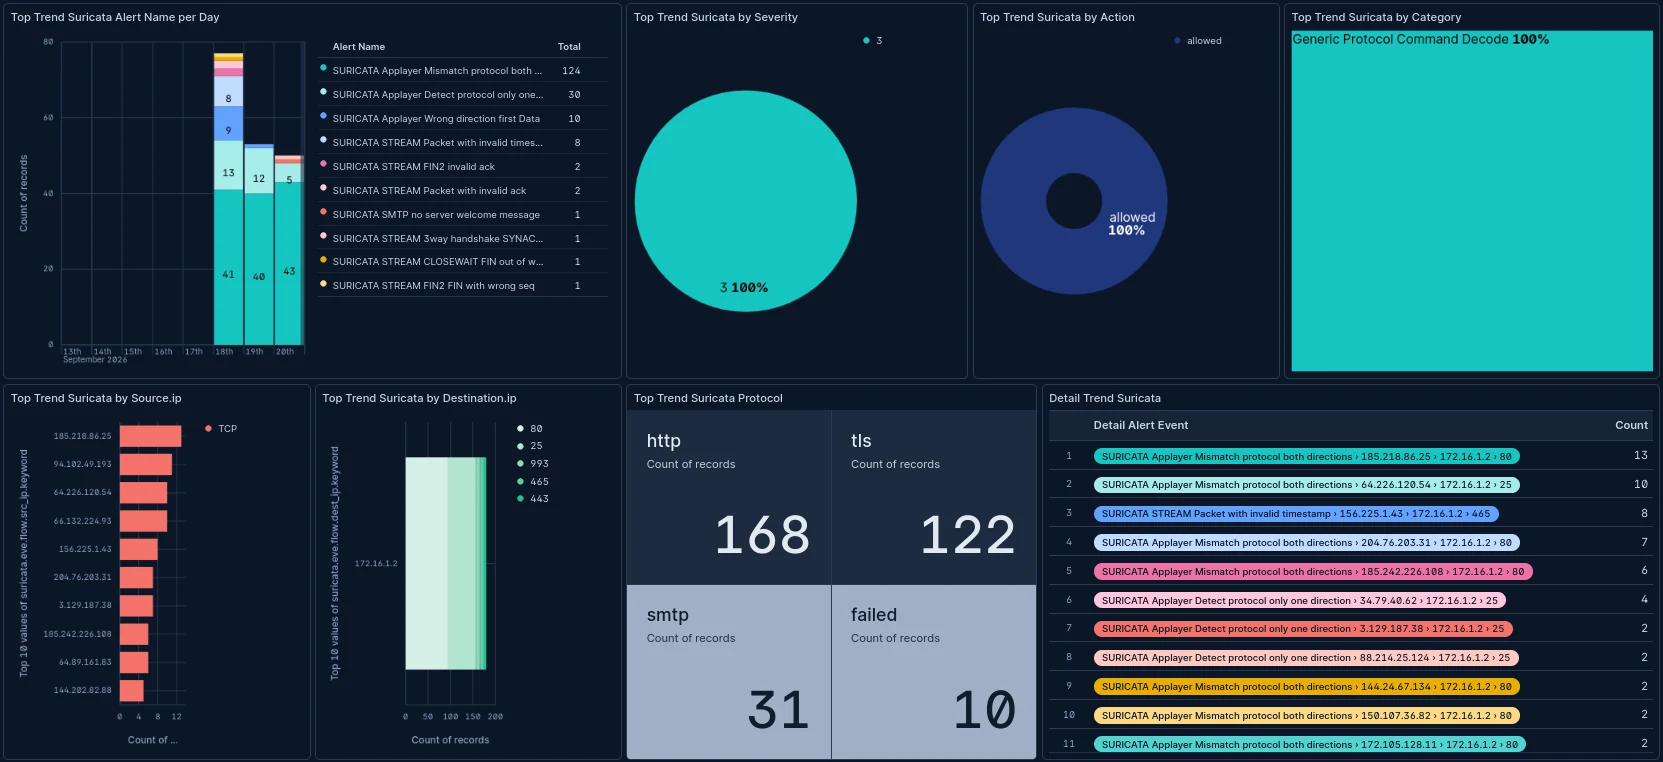This screenshot has width=1663, height=762.
Task: Click the bar for source 94.102.49.193
Action: click(146, 464)
